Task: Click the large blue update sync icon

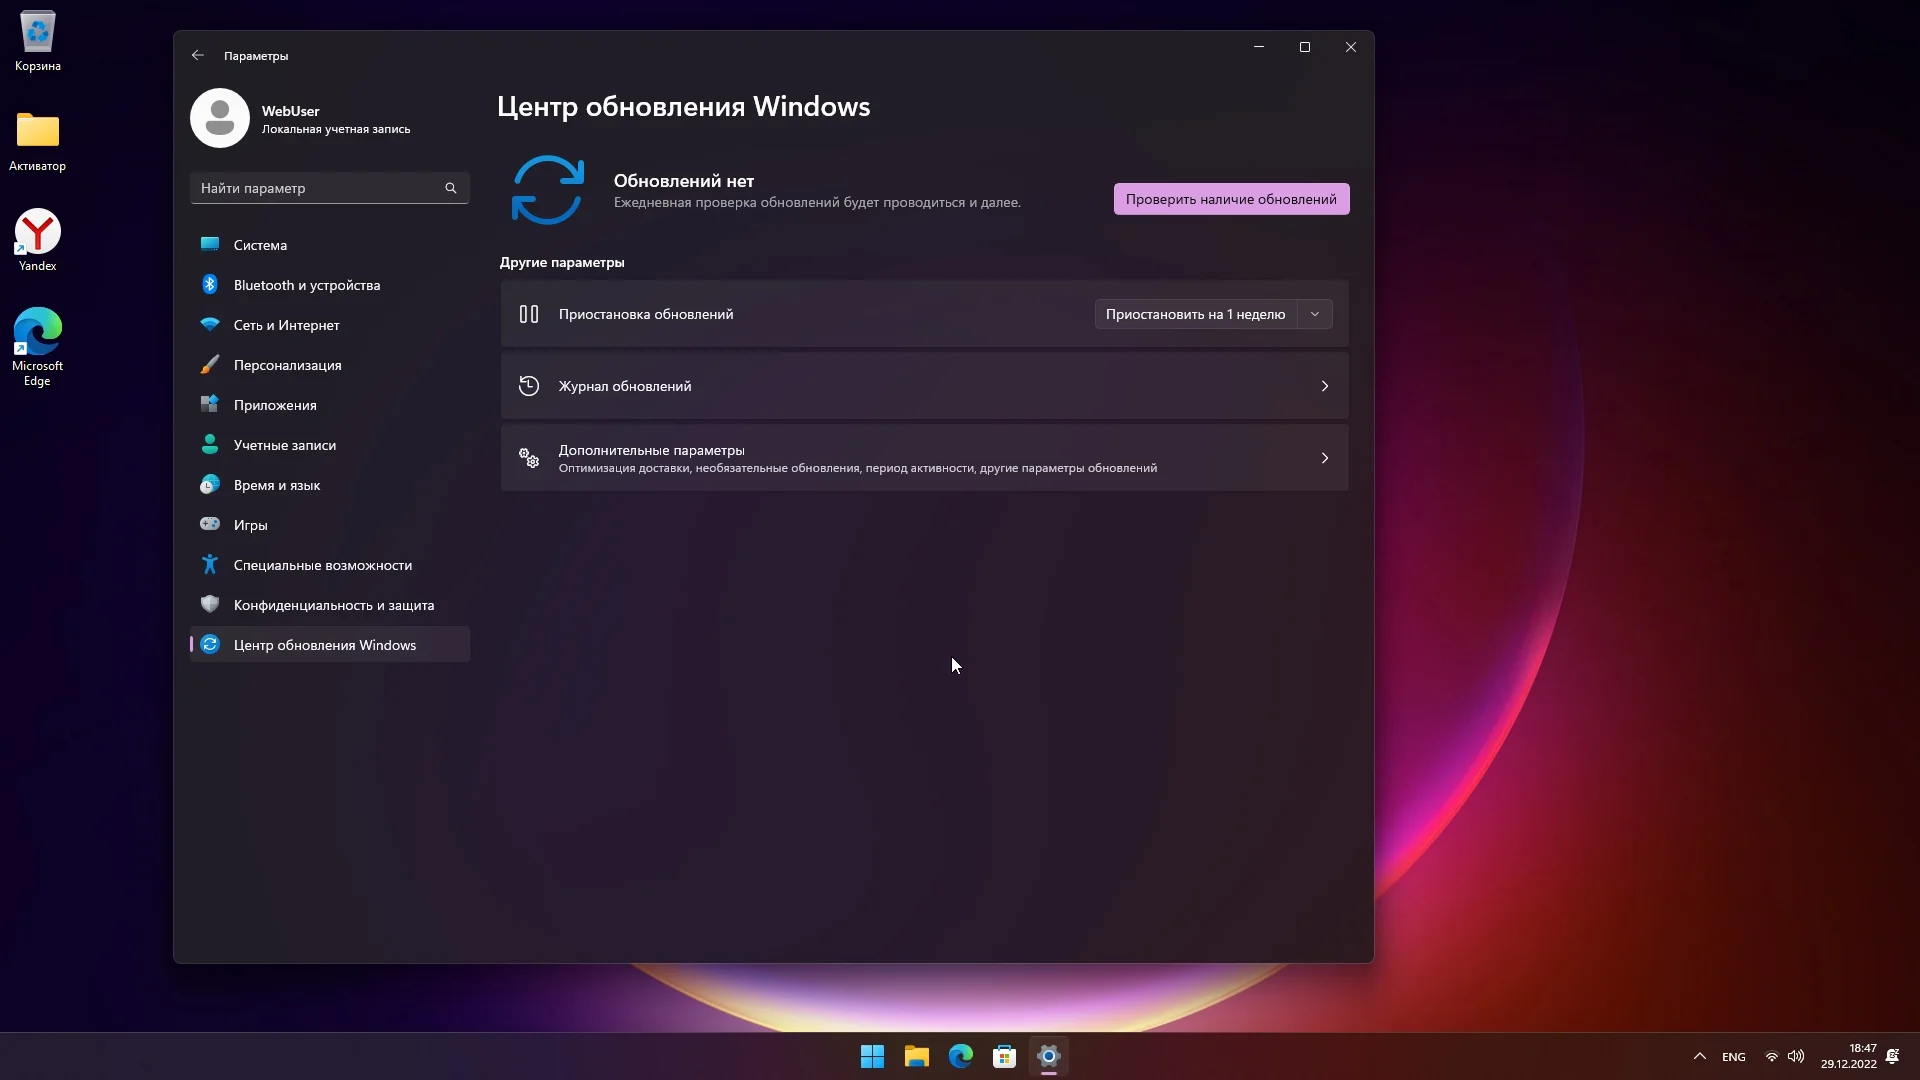Action: click(547, 190)
